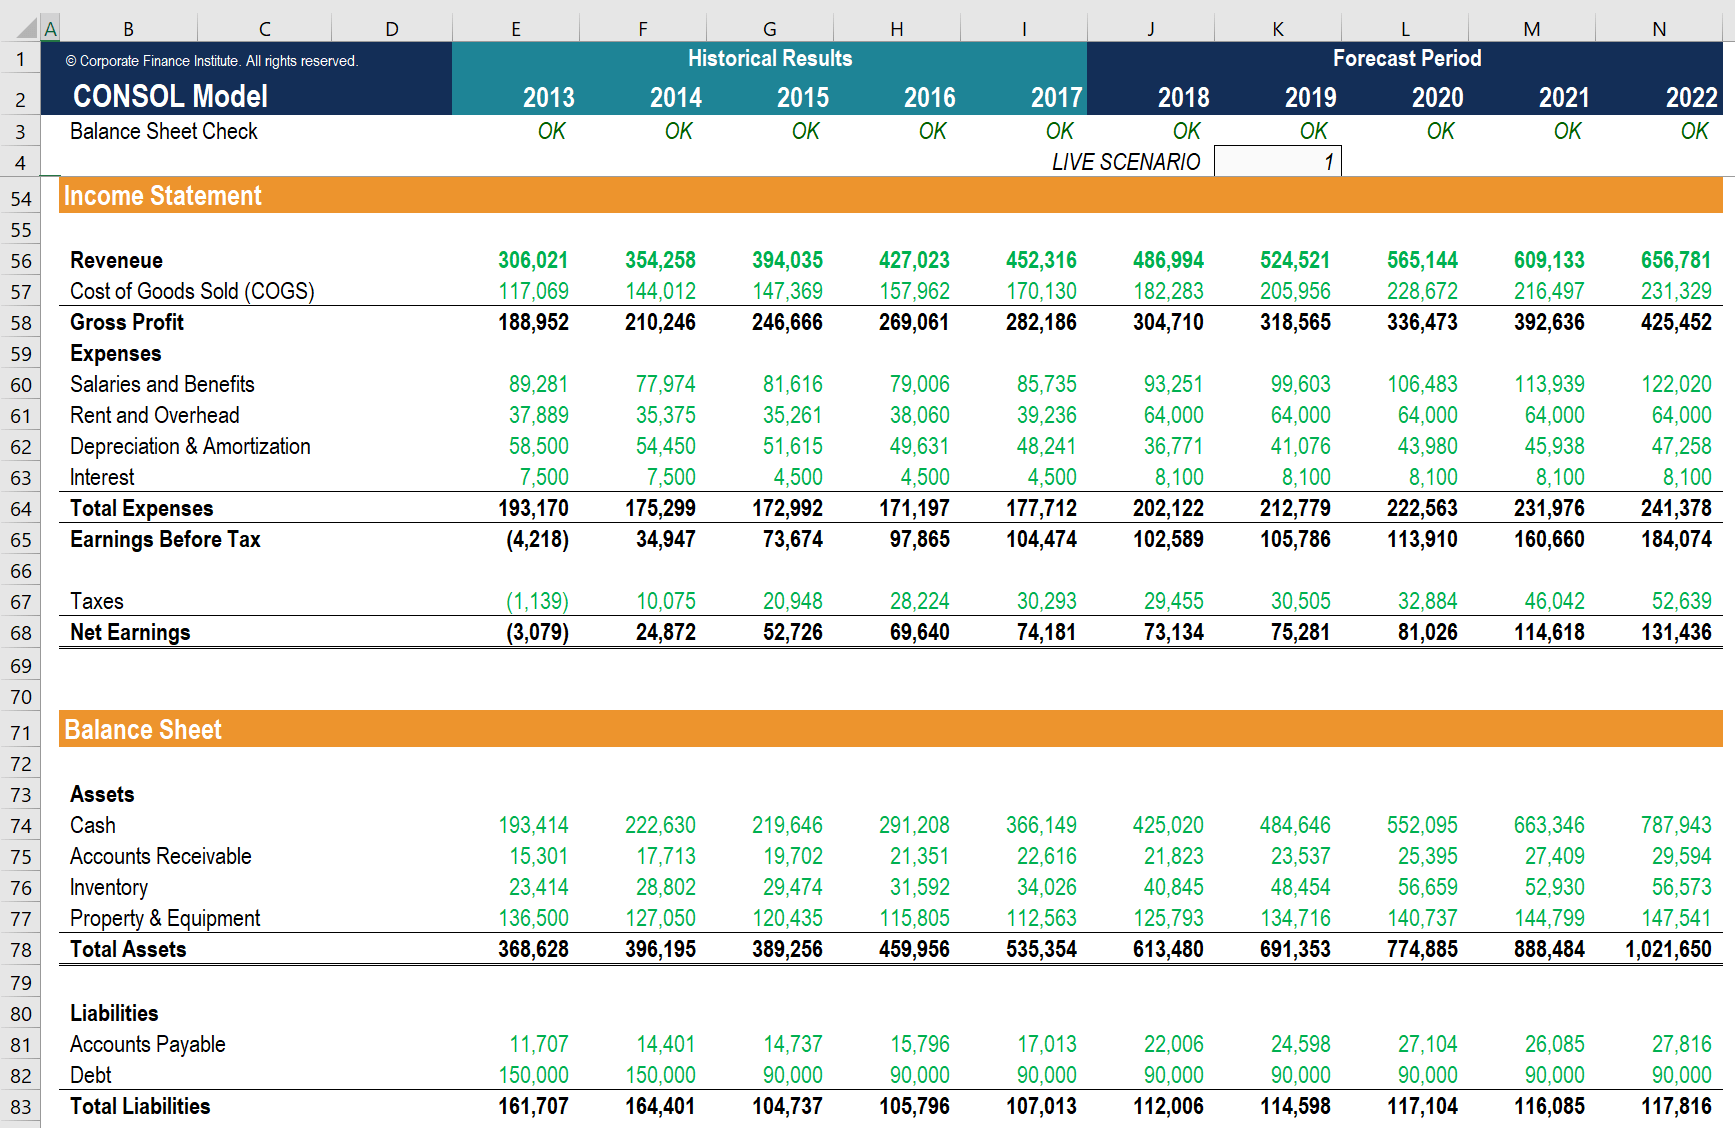Click the Liabilities heading
The width and height of the screenshot is (1735, 1128).
coord(114,1013)
